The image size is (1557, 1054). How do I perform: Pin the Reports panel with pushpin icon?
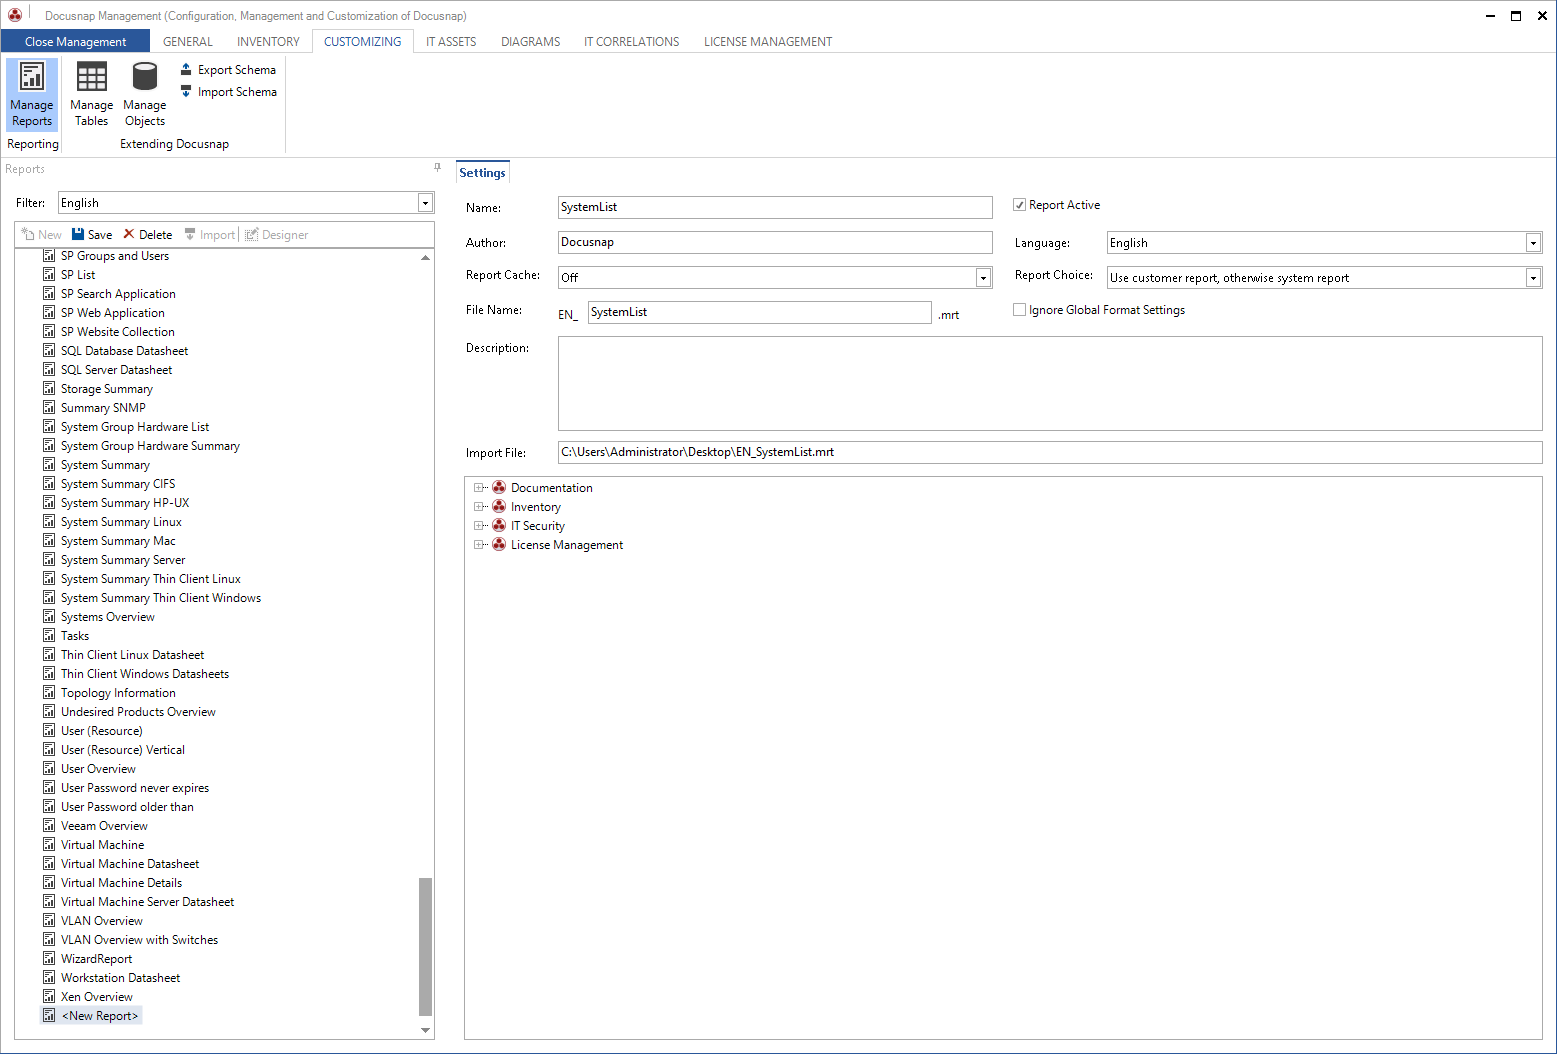tap(437, 168)
